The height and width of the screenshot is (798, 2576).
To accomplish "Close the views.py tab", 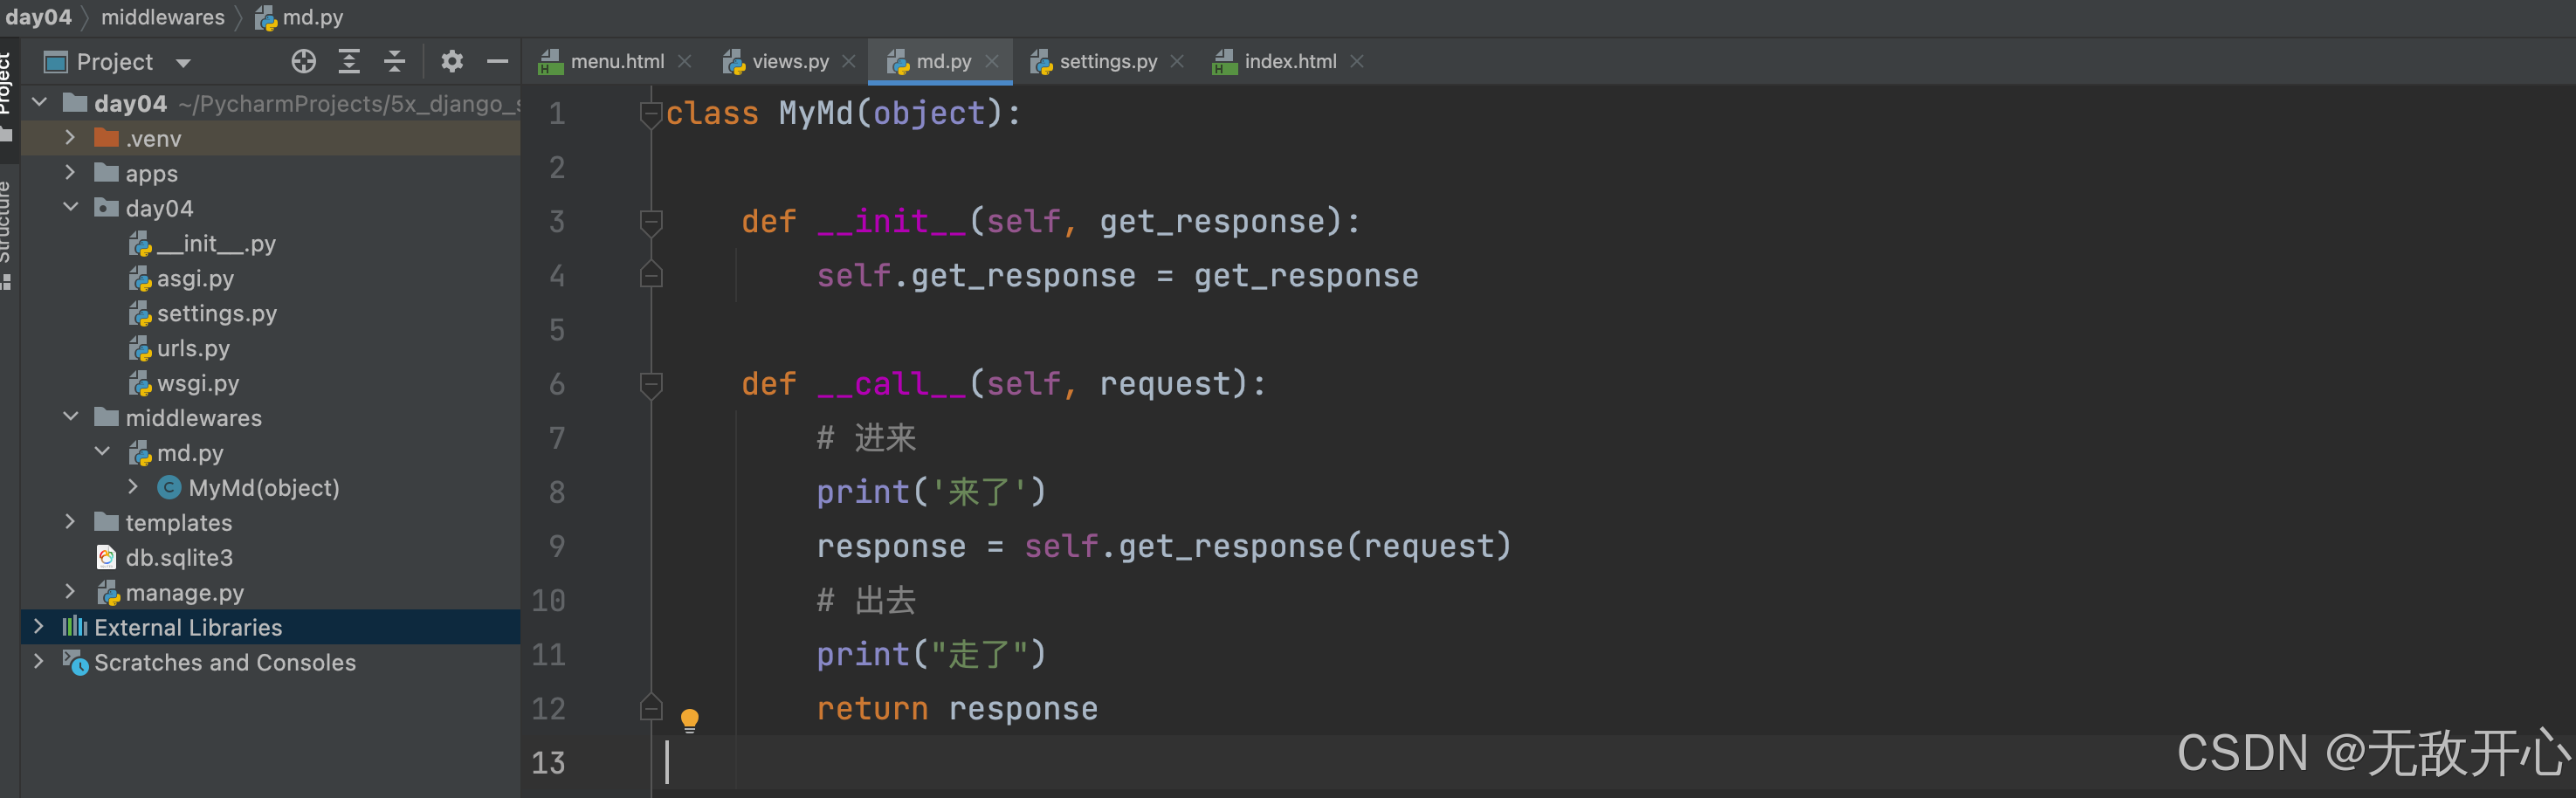I will pos(849,62).
